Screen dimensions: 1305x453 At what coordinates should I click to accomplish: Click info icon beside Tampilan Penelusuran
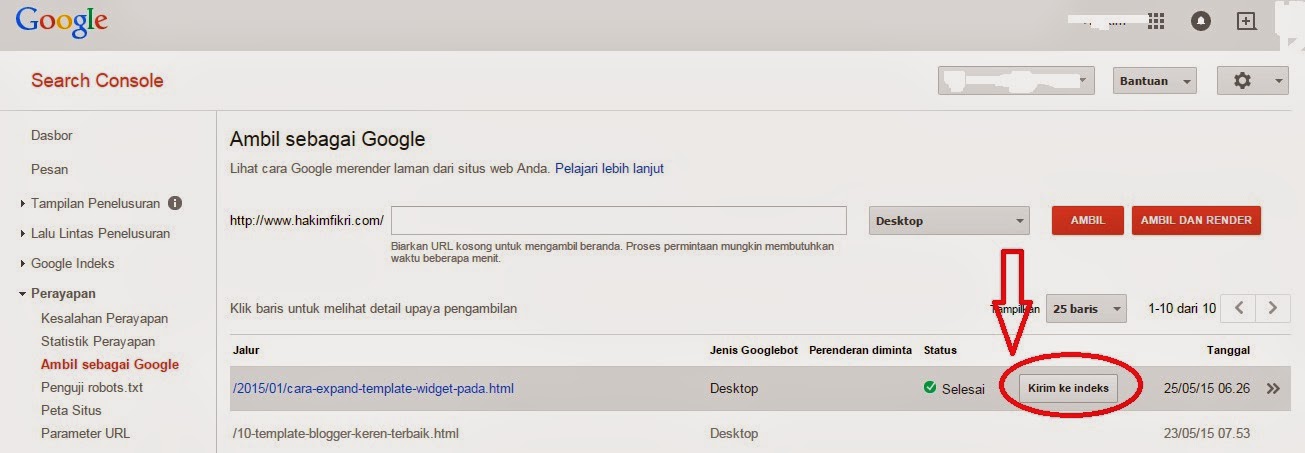(175, 203)
